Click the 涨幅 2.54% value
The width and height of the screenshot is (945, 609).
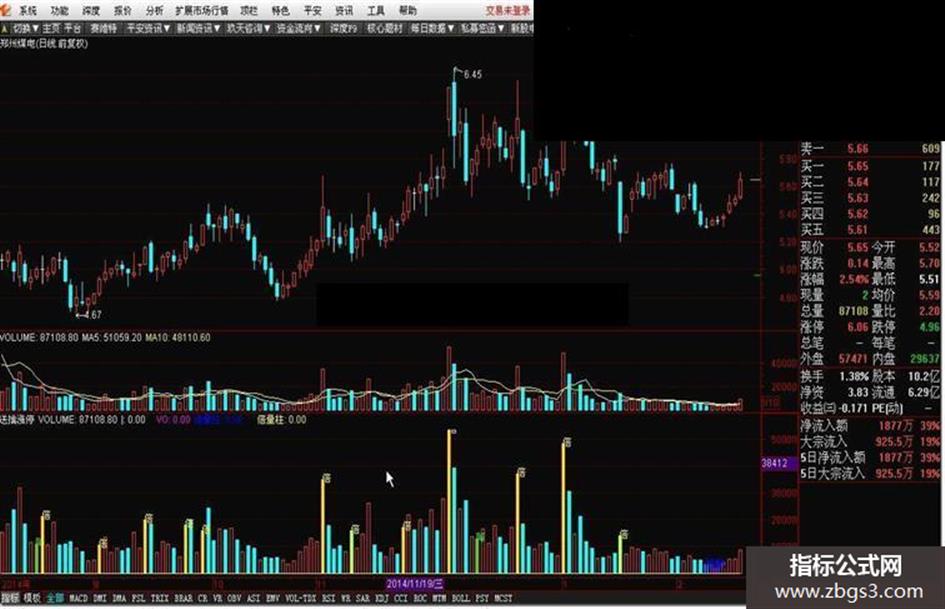point(854,279)
